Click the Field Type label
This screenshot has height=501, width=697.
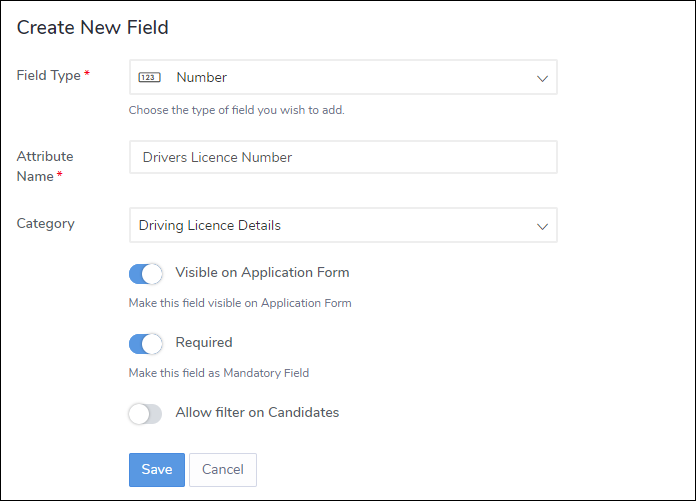[48, 76]
